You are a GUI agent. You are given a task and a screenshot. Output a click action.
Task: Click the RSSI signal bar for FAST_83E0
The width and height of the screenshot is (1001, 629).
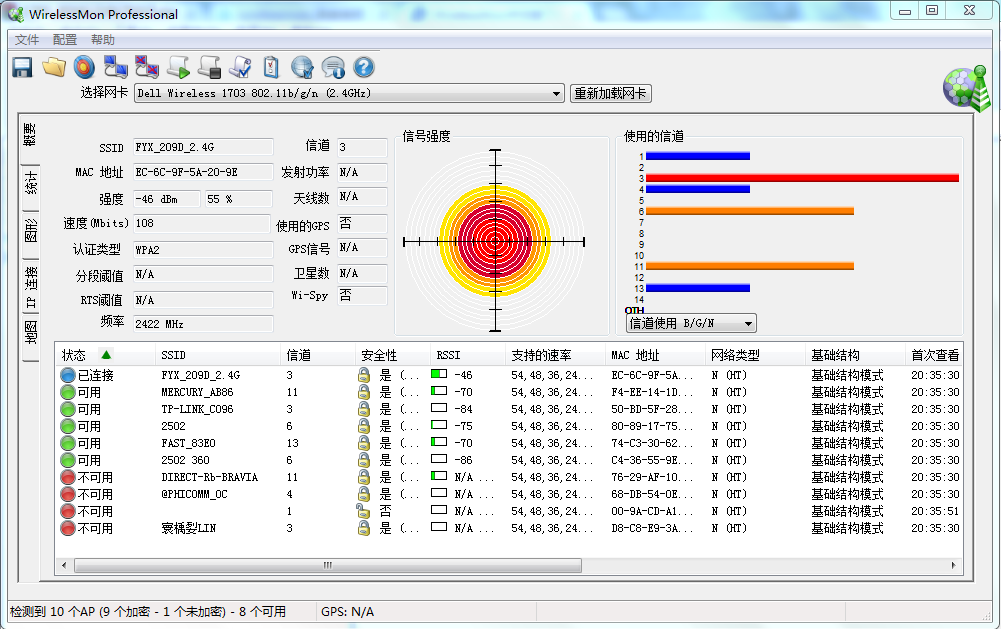439,442
